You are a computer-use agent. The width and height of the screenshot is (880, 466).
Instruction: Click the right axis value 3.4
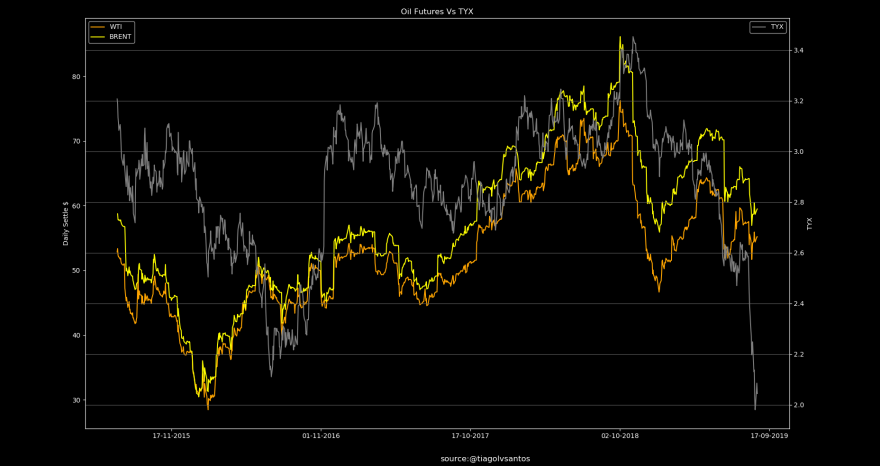(798, 51)
